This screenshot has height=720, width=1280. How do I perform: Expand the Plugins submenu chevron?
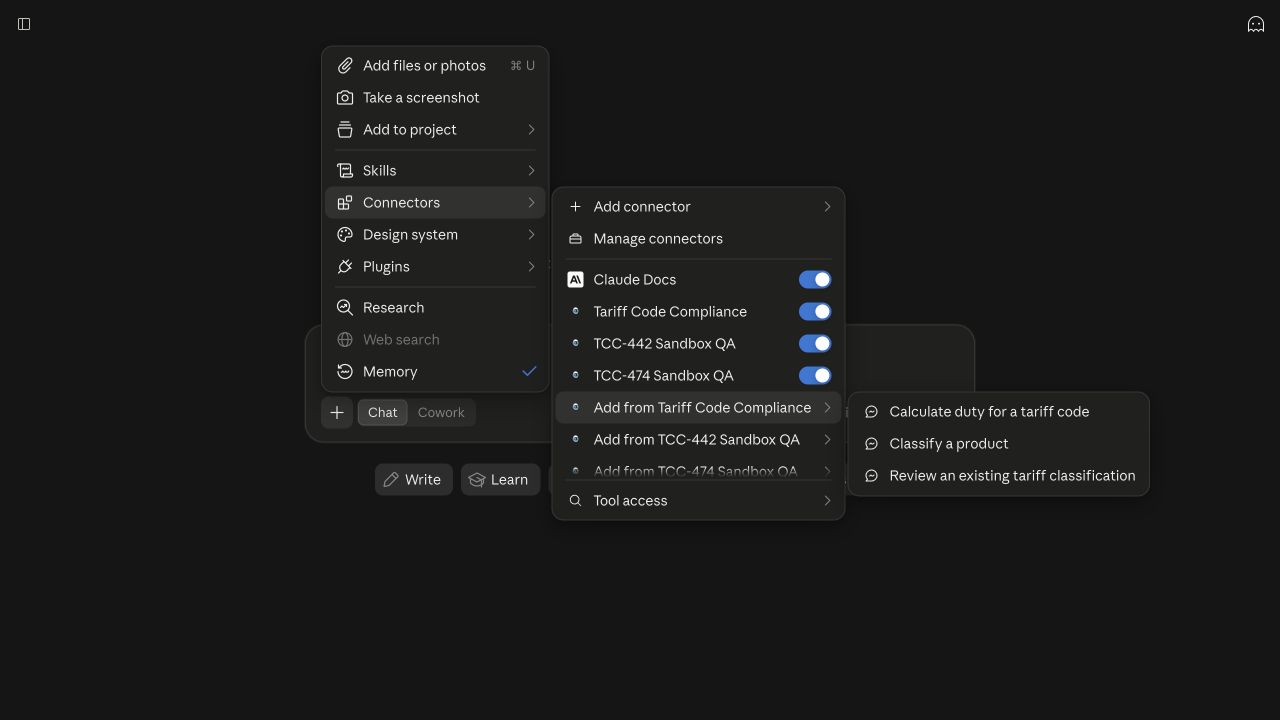coord(531,267)
